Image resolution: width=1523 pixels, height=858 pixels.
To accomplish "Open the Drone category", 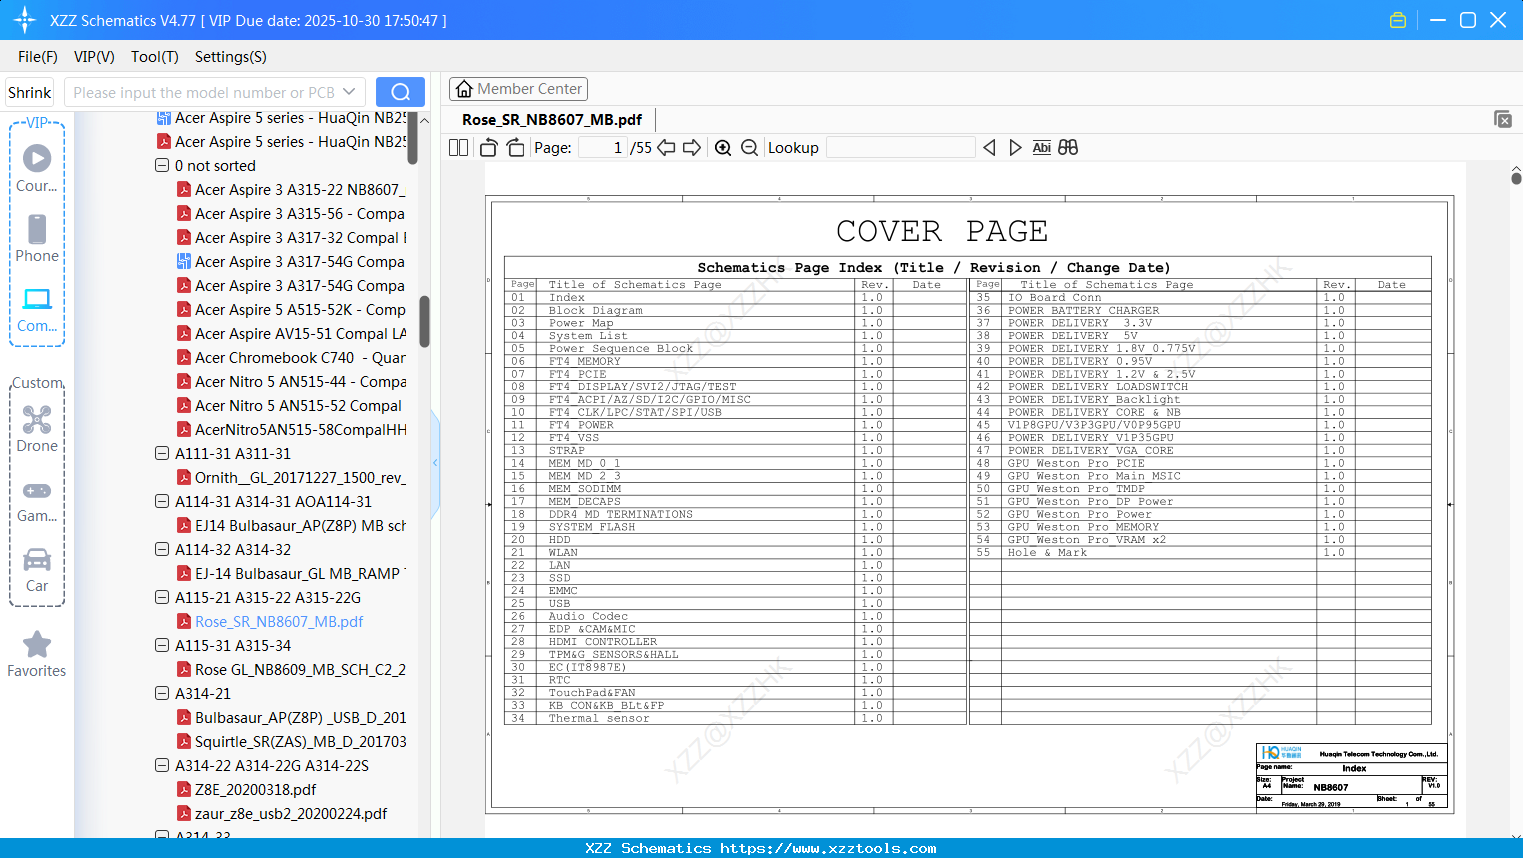I will (37, 428).
